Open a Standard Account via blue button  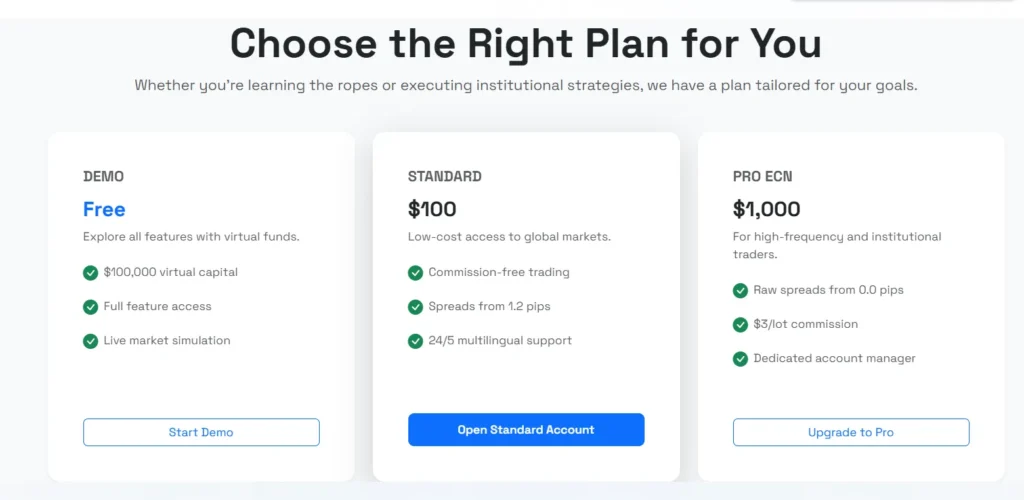coord(526,430)
